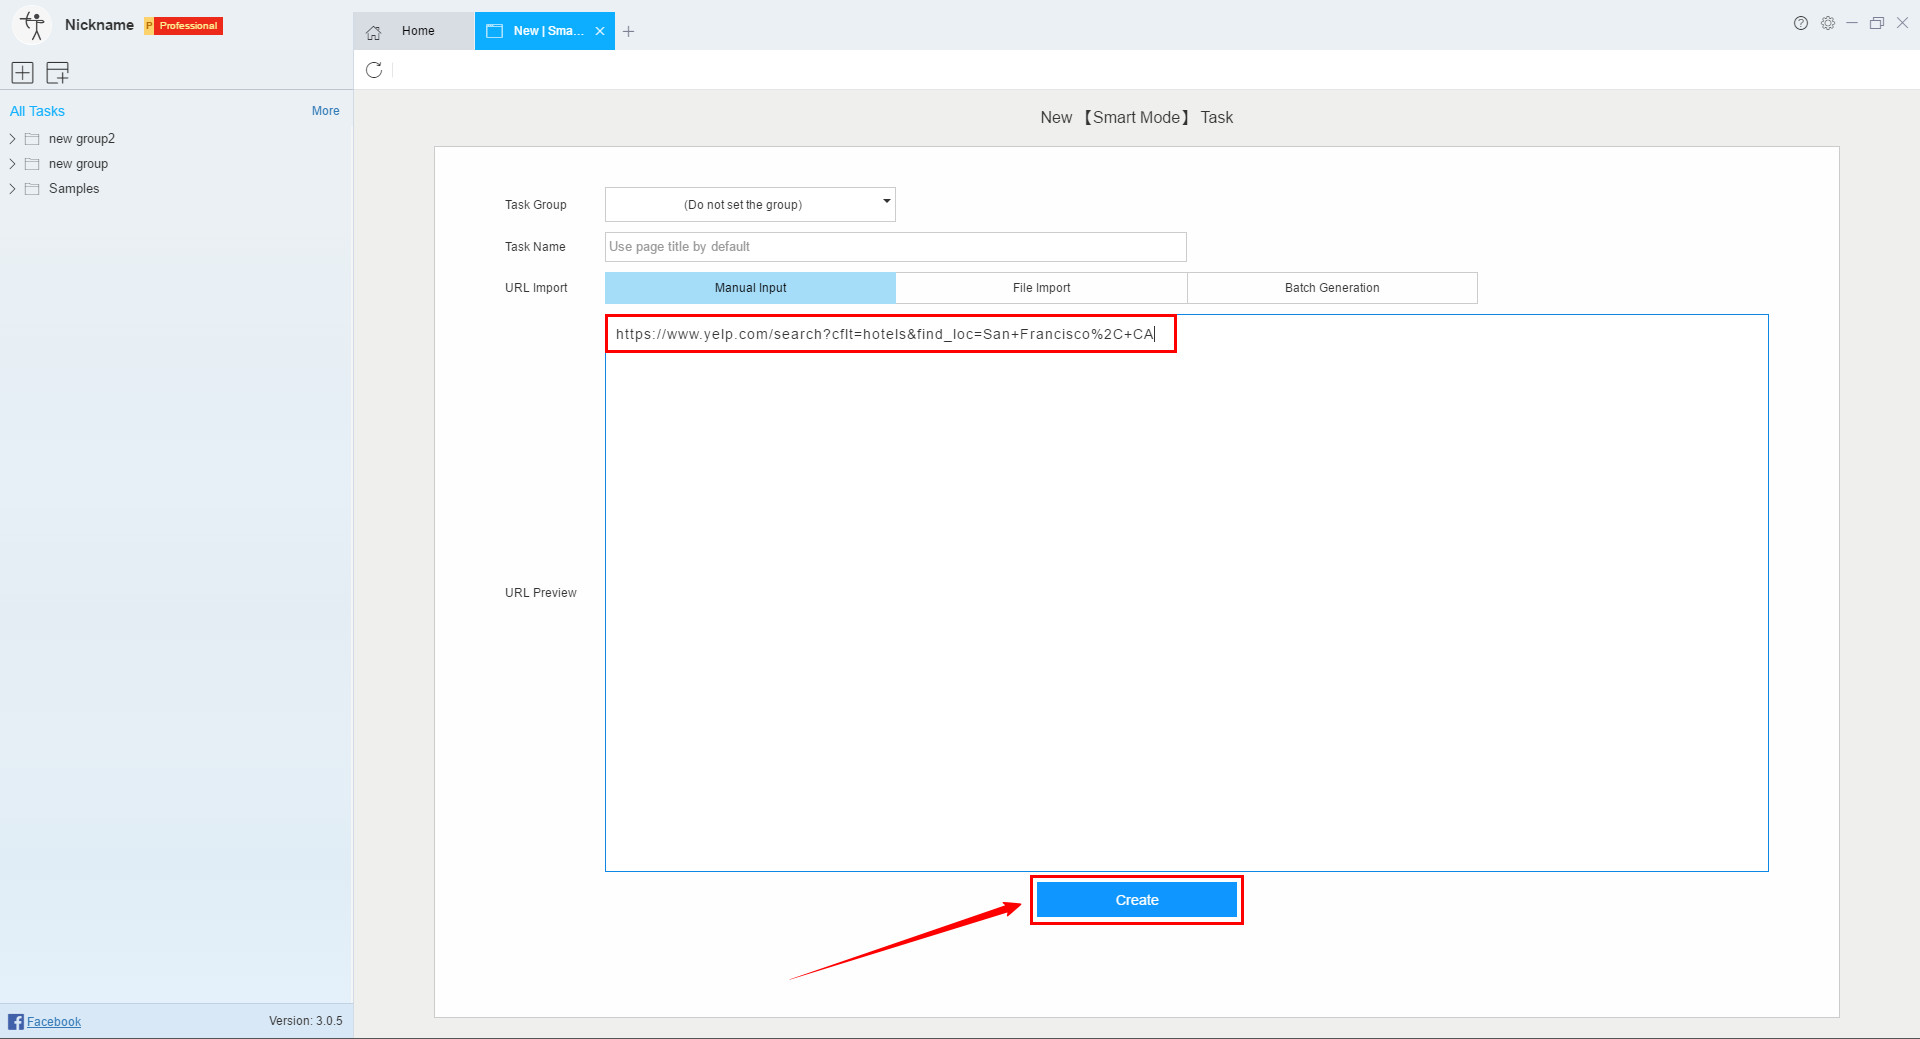1920x1039 pixels.
Task: Expand the new group folder
Action: click(x=12, y=164)
